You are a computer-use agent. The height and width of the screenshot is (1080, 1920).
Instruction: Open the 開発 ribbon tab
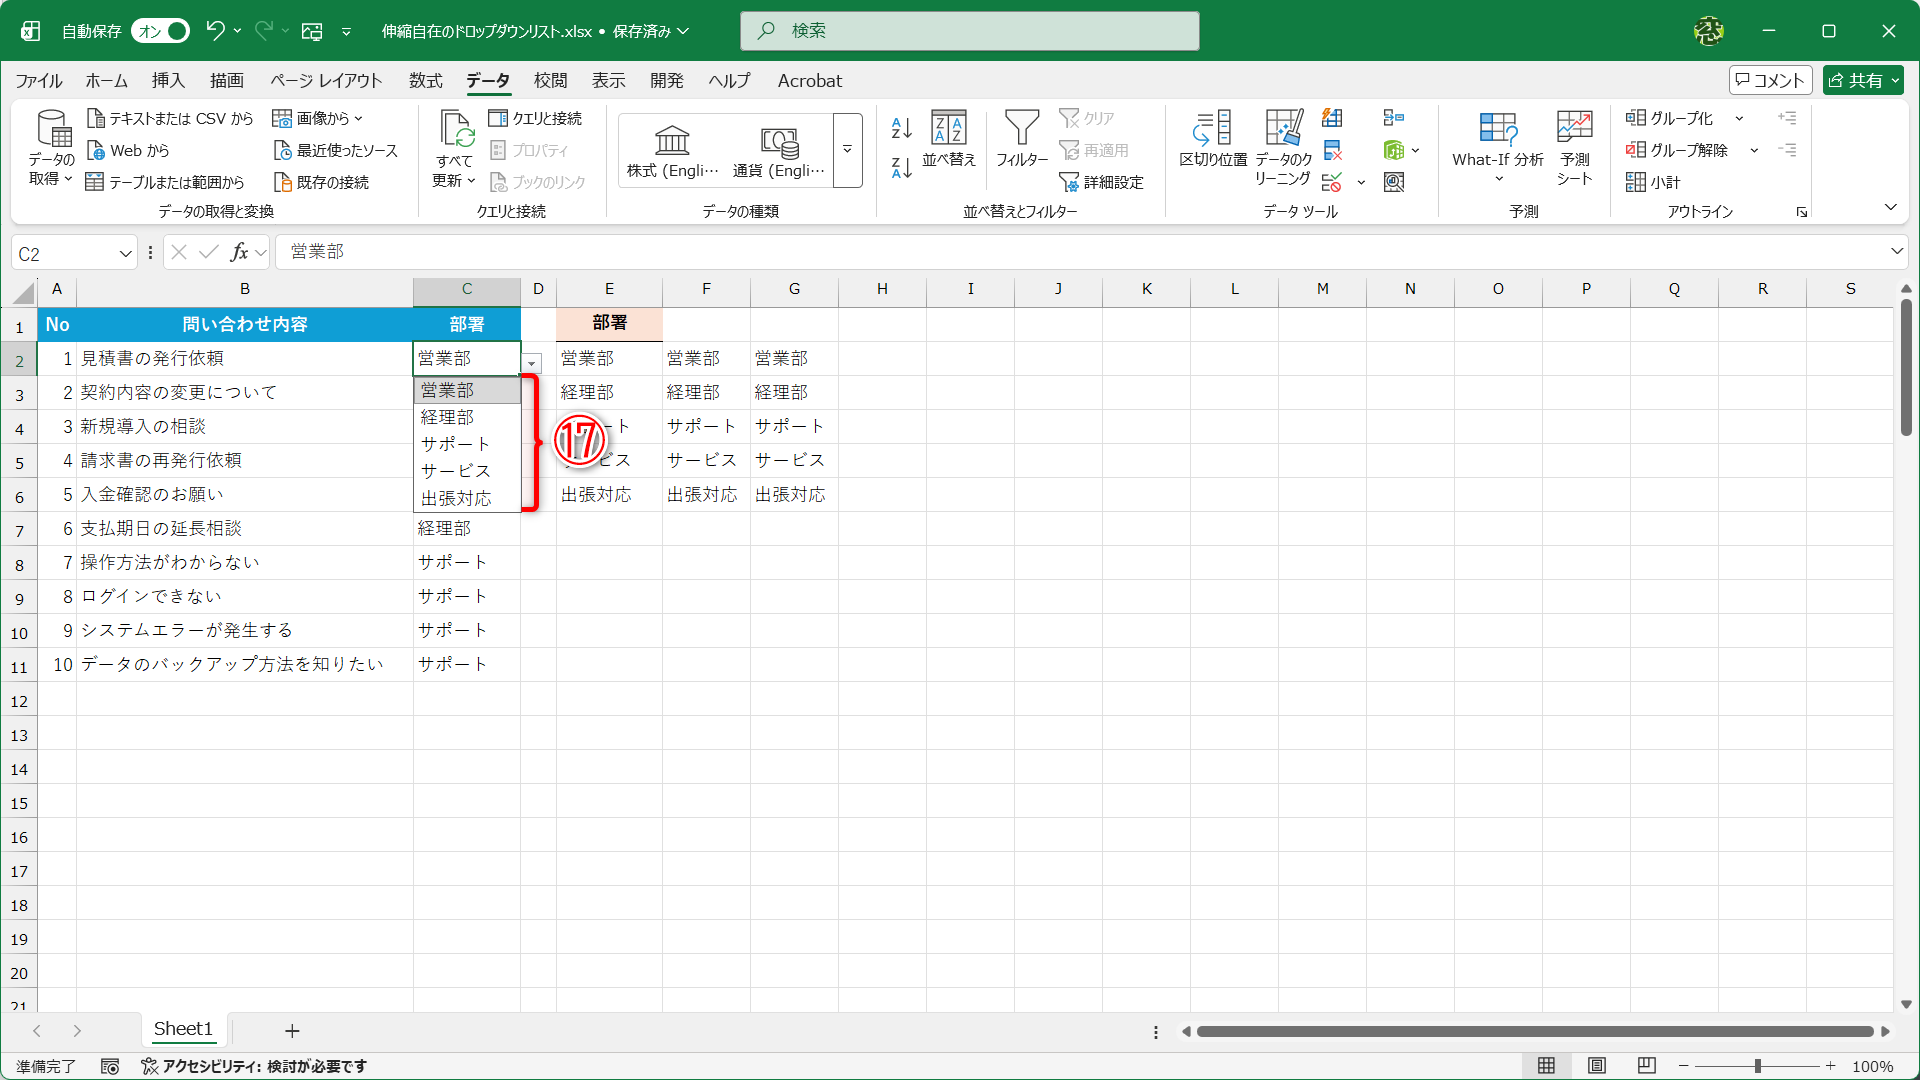click(666, 81)
